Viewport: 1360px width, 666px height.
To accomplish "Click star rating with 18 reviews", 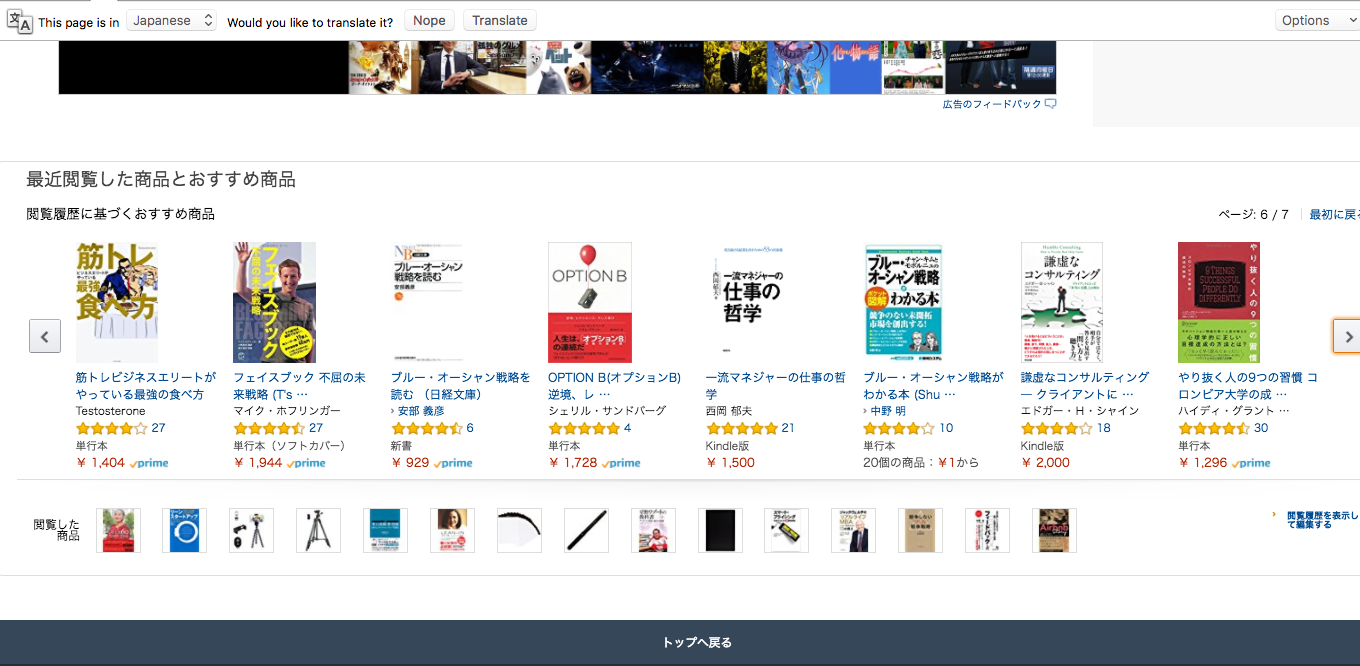I will tap(1056, 428).
